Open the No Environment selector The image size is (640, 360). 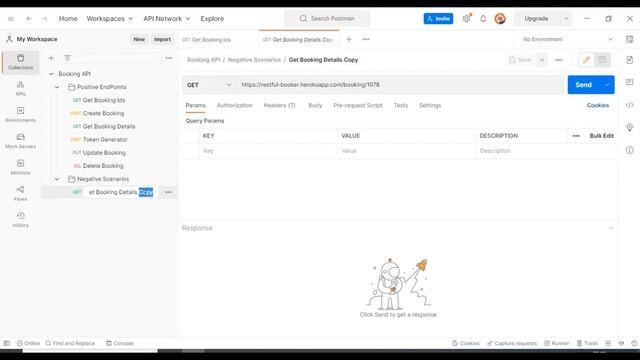tap(568, 40)
